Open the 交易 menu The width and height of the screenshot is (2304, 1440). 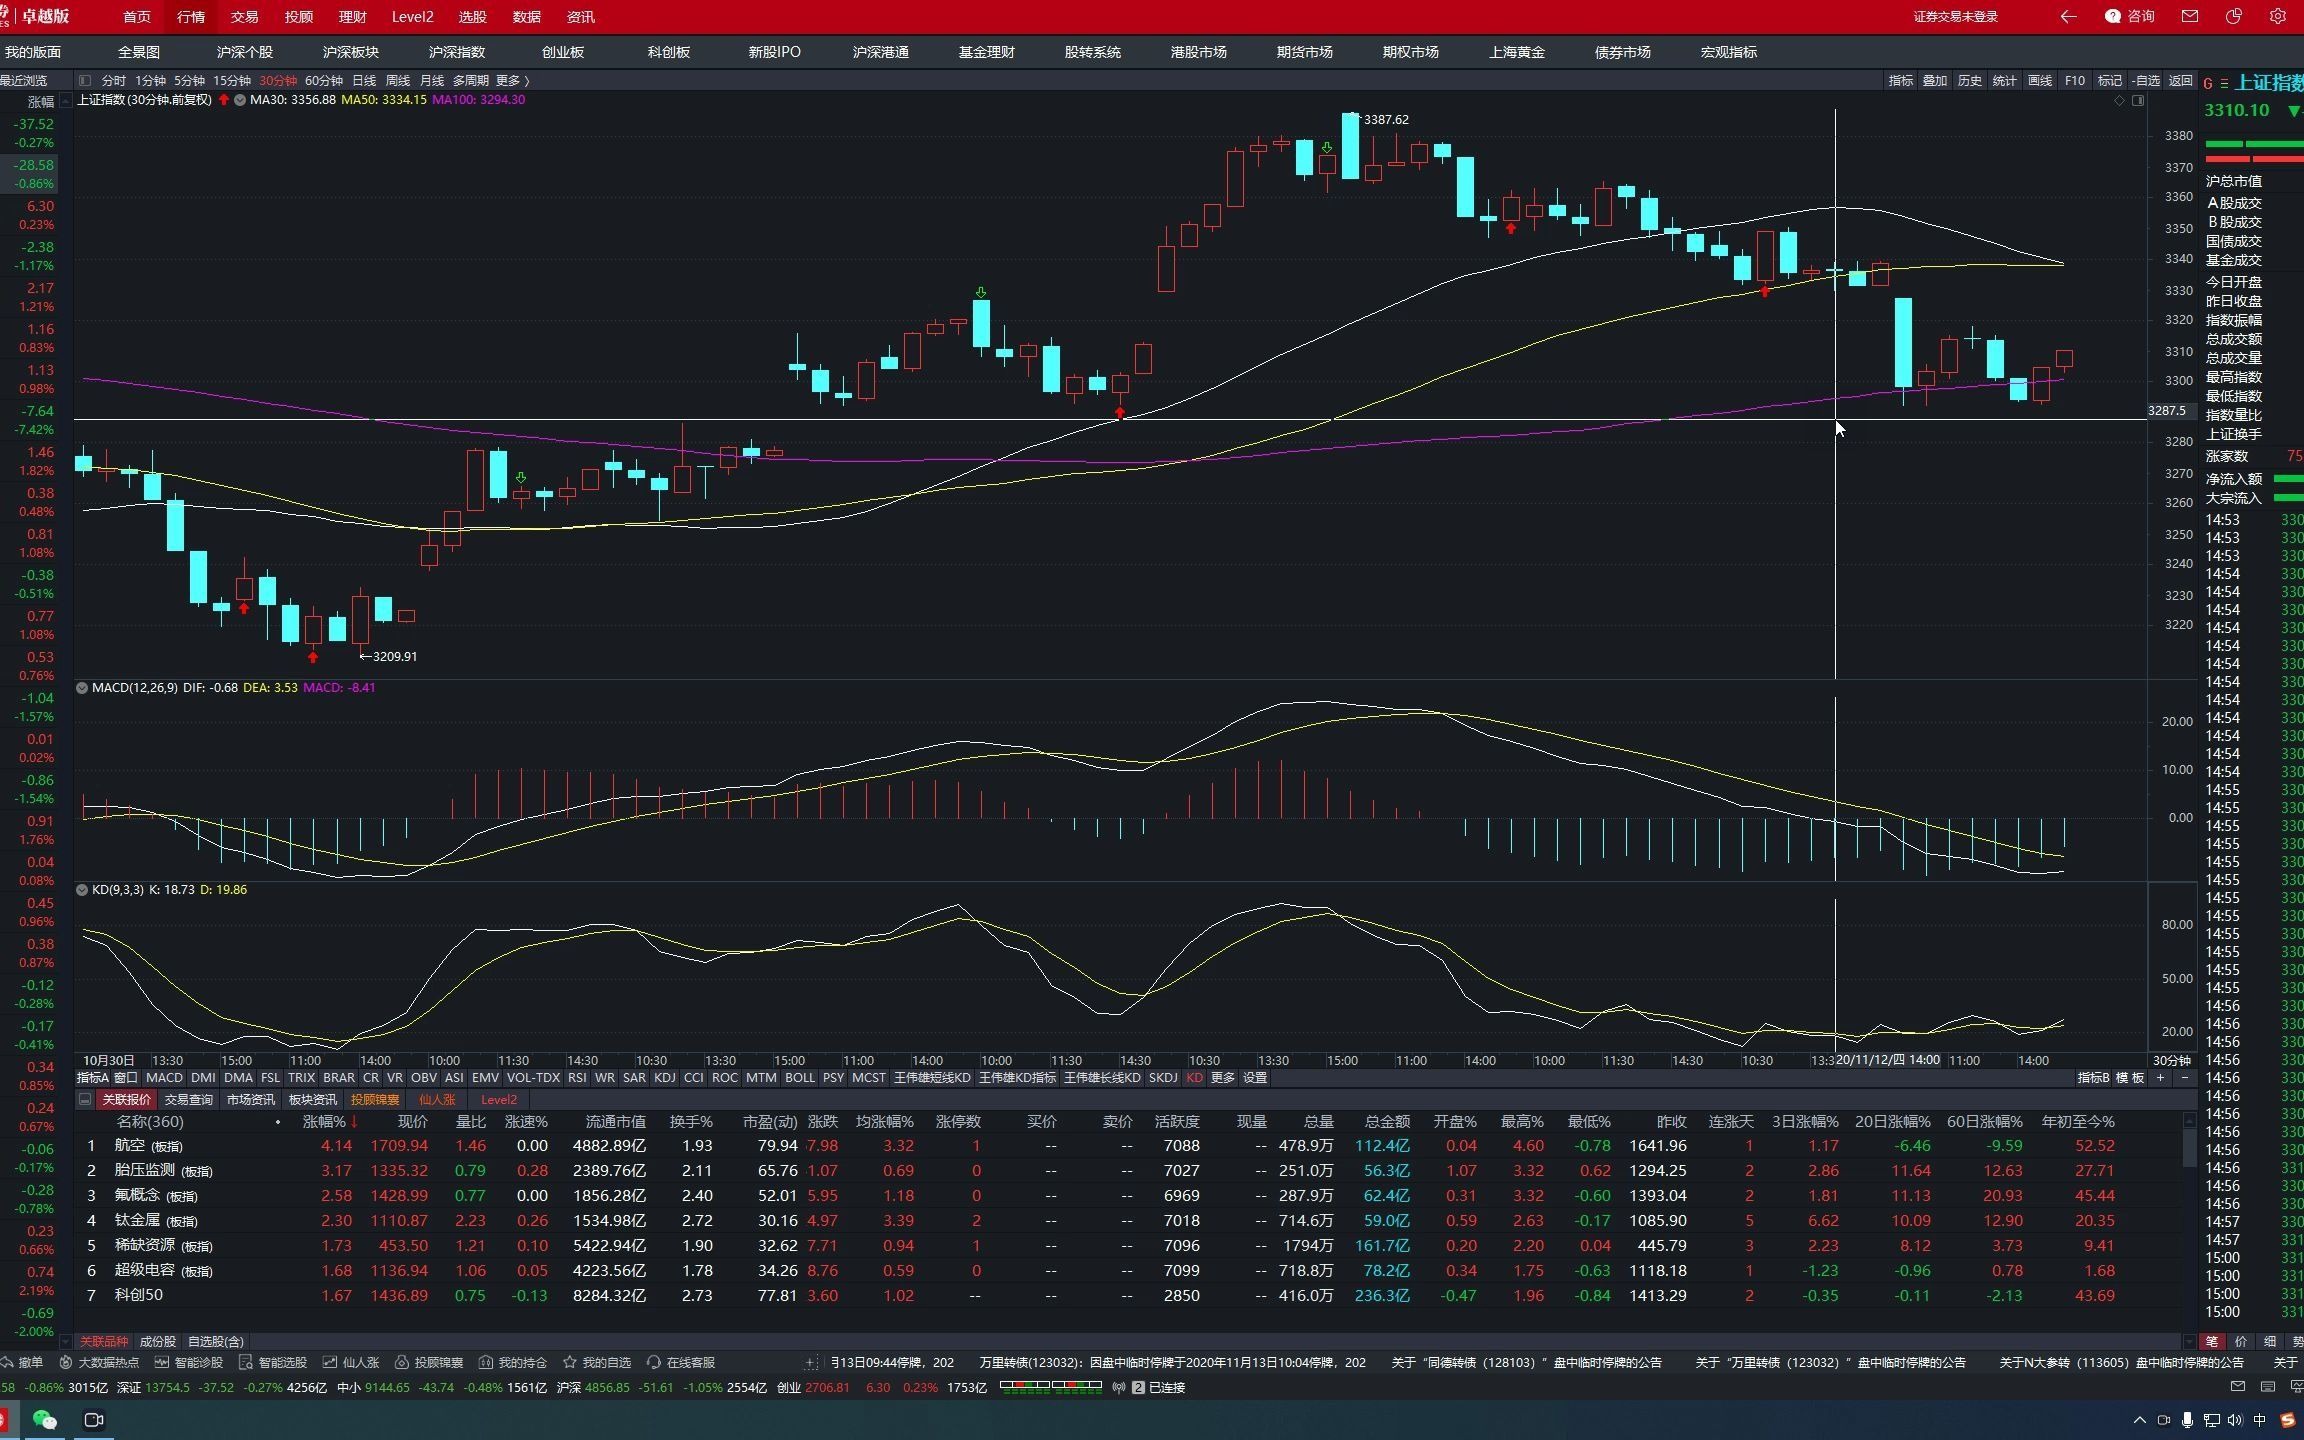(244, 17)
